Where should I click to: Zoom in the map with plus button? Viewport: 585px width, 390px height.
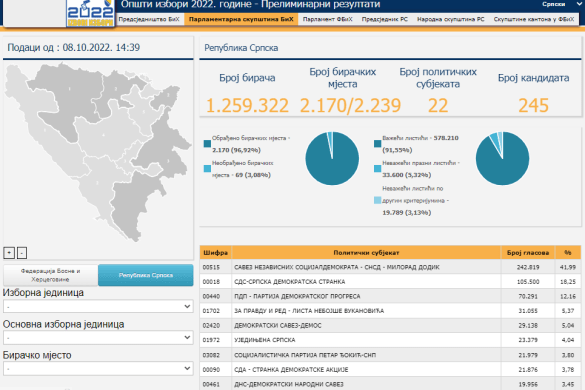(9, 253)
